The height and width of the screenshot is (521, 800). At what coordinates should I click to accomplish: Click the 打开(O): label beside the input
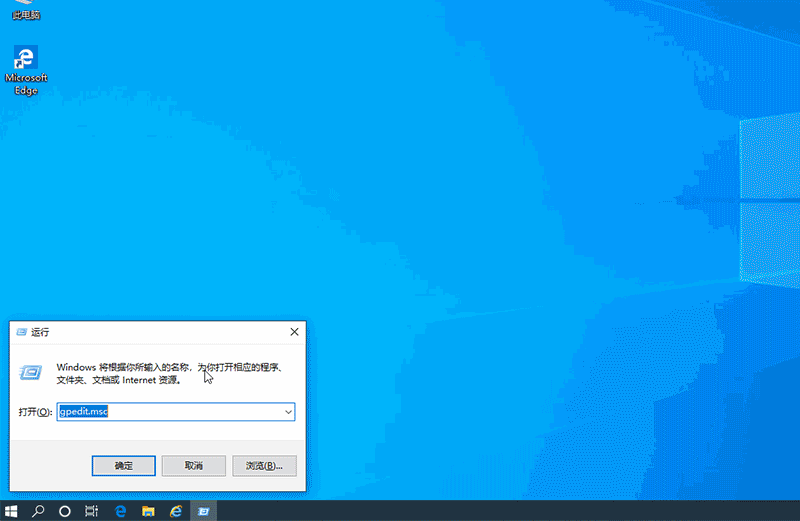tap(34, 412)
